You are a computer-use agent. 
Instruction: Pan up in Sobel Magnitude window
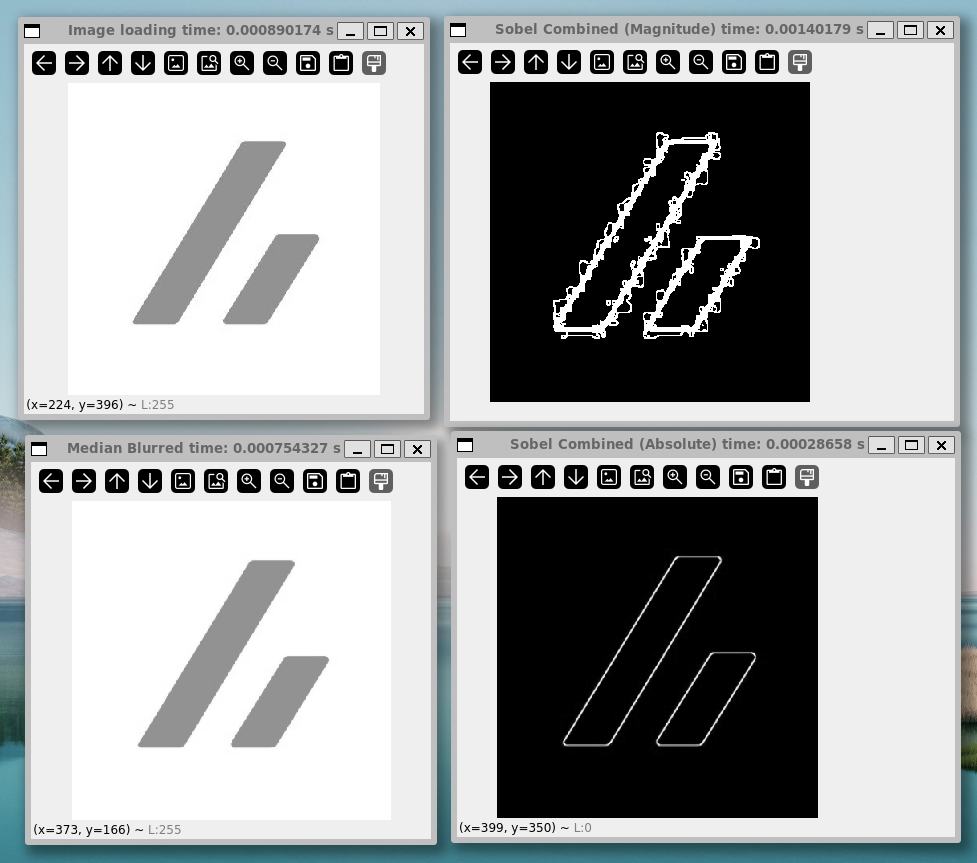tap(536, 62)
